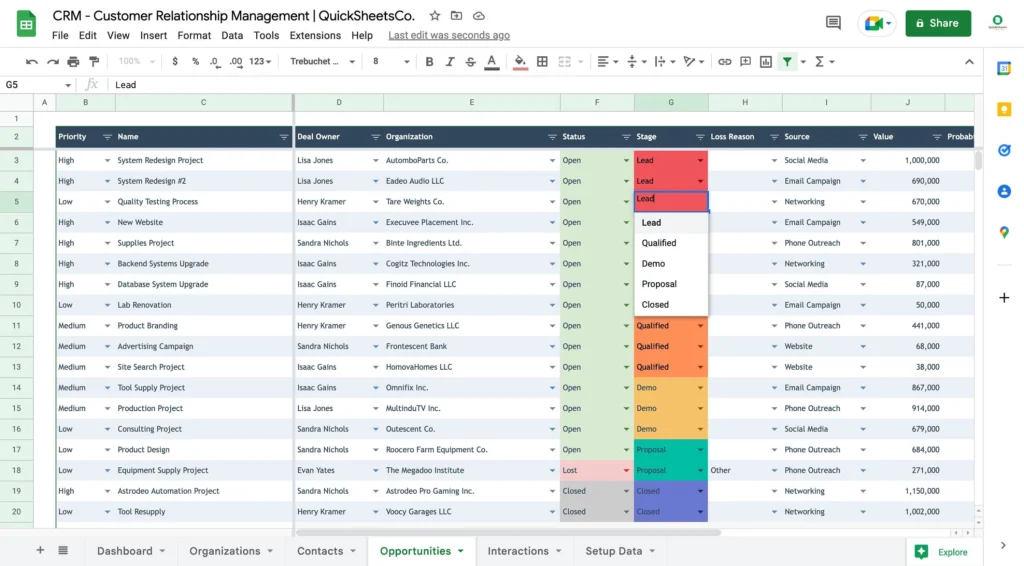Viewport: 1024px width, 566px height.
Task: Hide the menus with collapse arrow
Action: (969, 61)
